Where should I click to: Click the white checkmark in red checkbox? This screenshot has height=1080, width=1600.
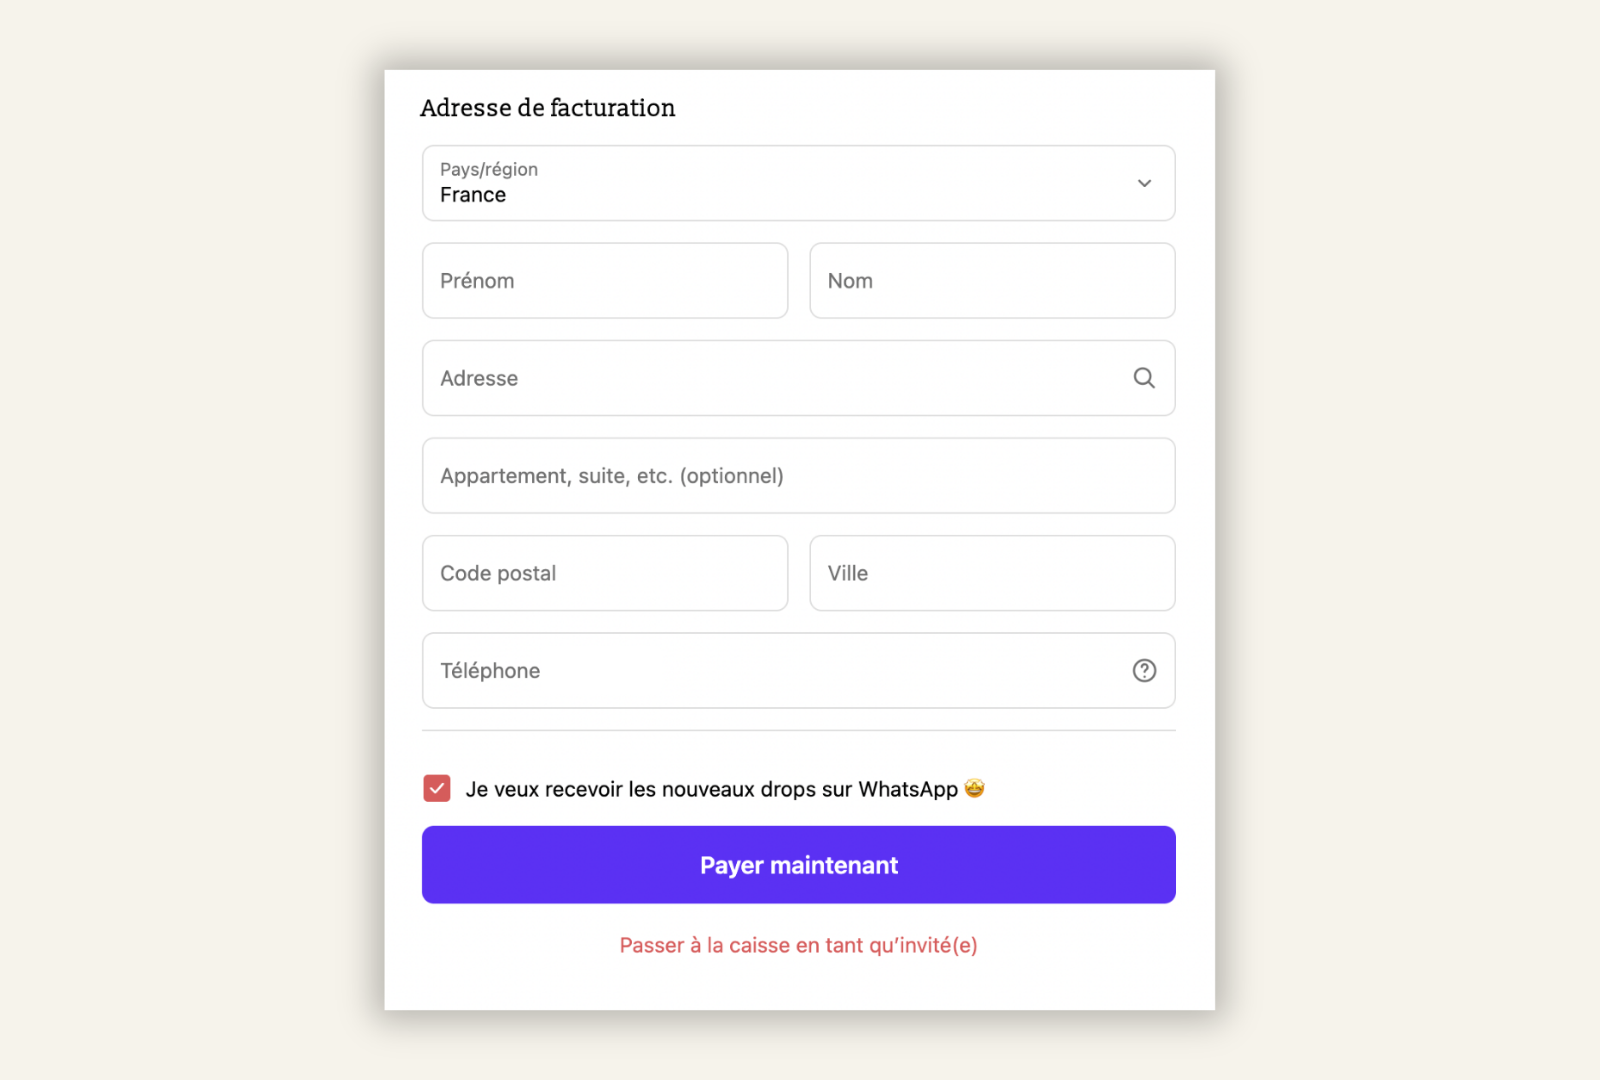(437, 789)
